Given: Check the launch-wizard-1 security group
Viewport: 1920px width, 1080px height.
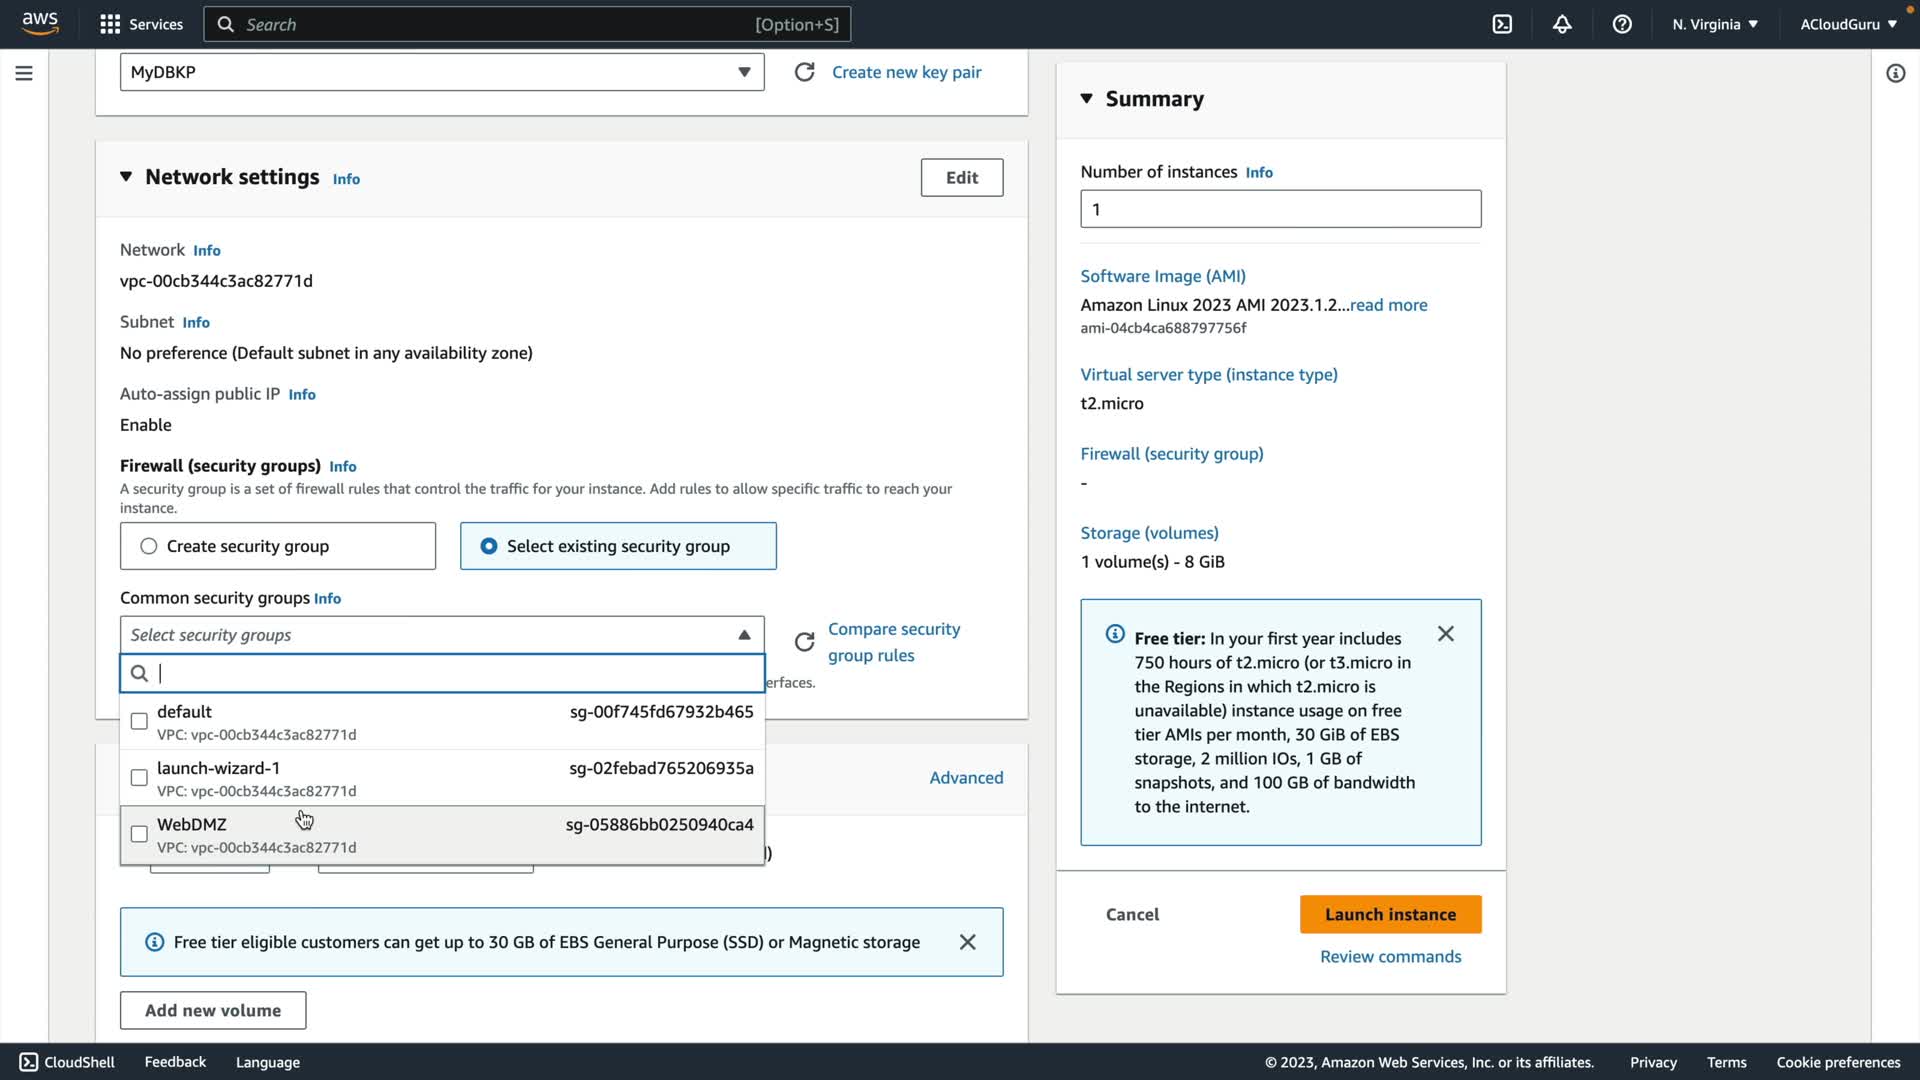Looking at the screenshot, I should tap(139, 778).
